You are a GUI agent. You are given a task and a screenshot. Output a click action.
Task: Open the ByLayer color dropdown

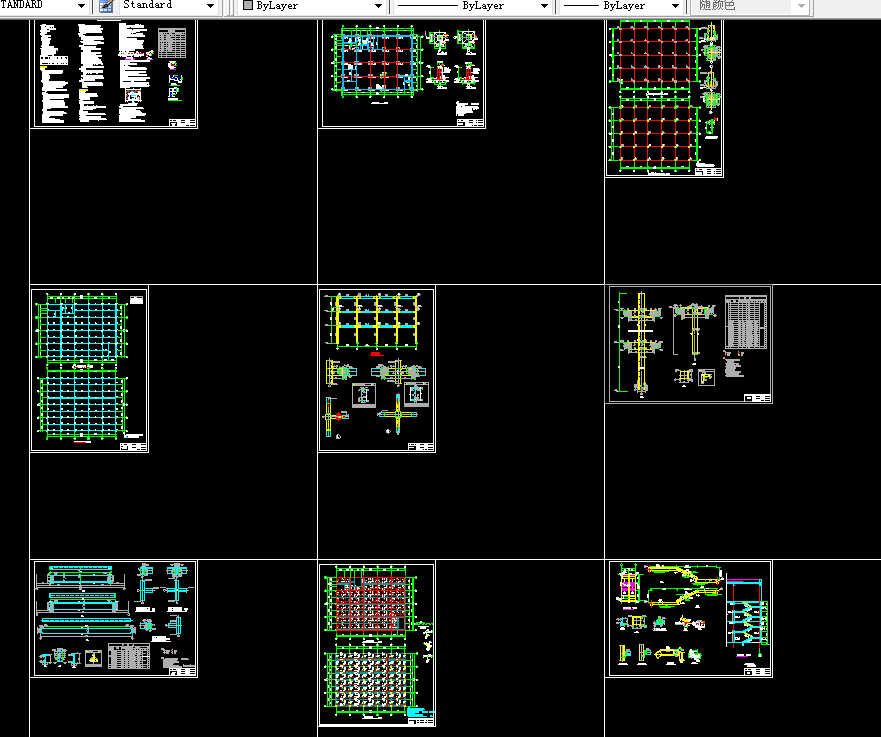[x=378, y=6]
